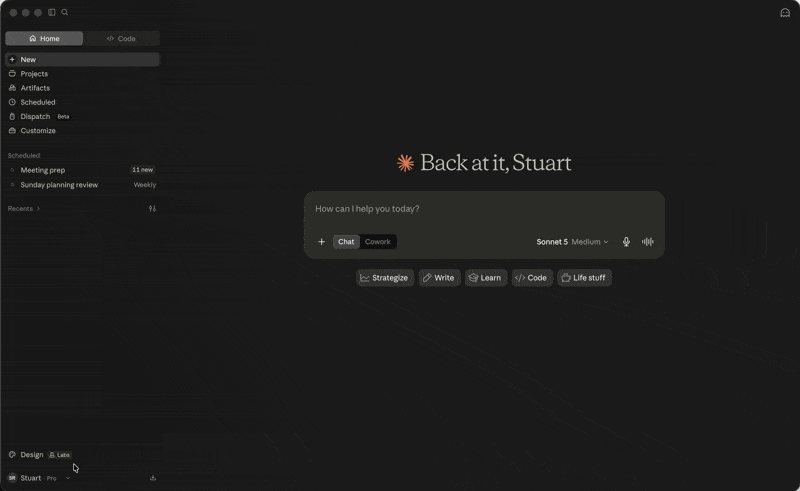This screenshot has width=800, height=491.
Task: Click the plus attachment button
Action: pyautogui.click(x=321, y=242)
